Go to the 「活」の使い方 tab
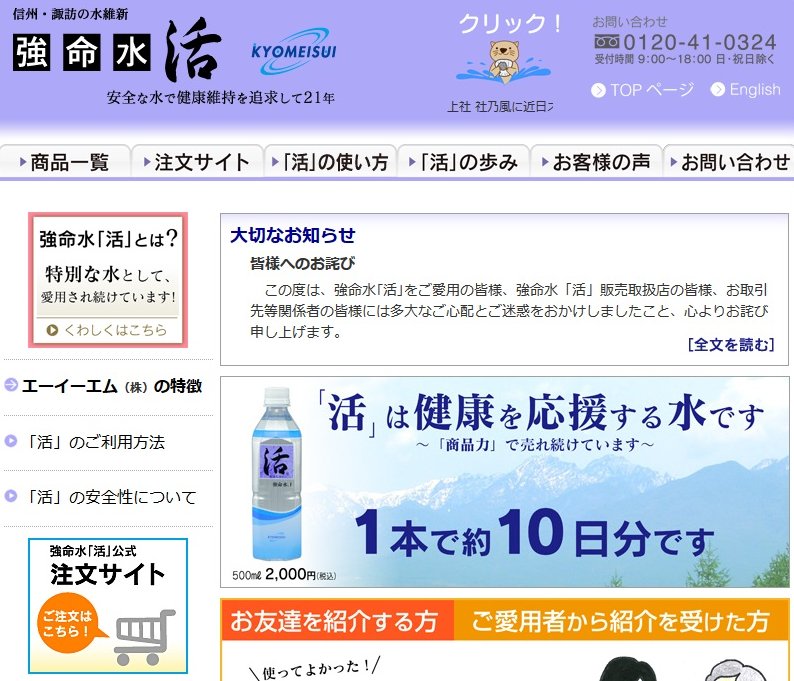Viewport: 794px width, 681px height. point(331,162)
